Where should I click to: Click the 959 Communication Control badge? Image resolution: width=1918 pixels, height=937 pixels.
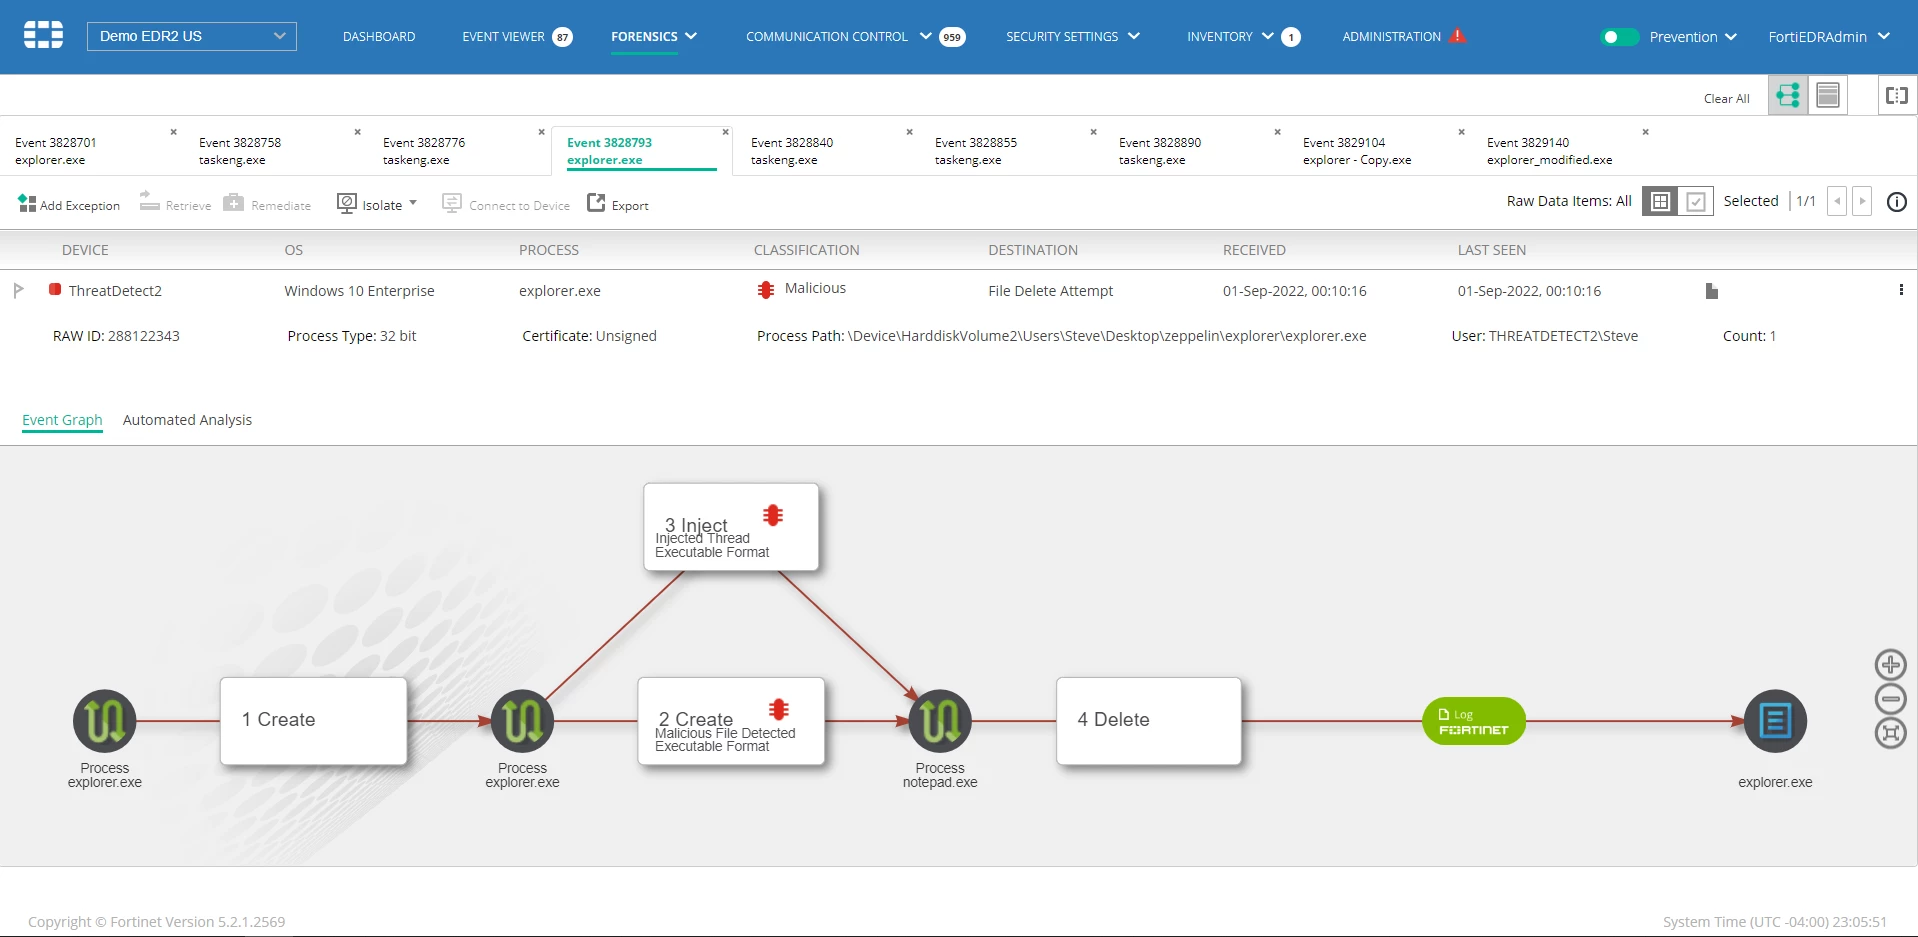click(952, 38)
